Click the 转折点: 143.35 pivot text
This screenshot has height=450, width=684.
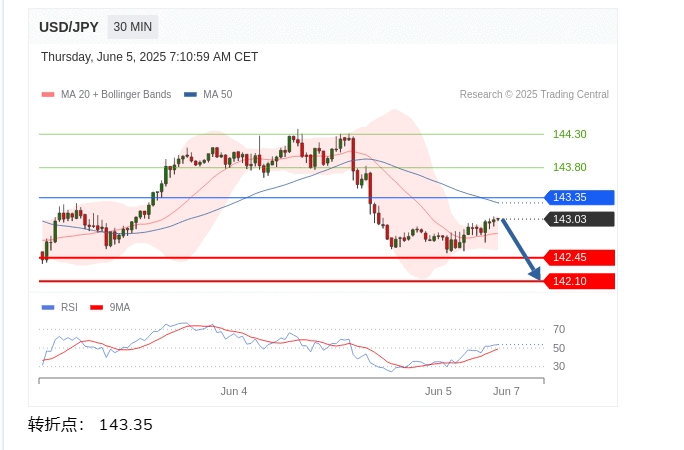point(90,424)
